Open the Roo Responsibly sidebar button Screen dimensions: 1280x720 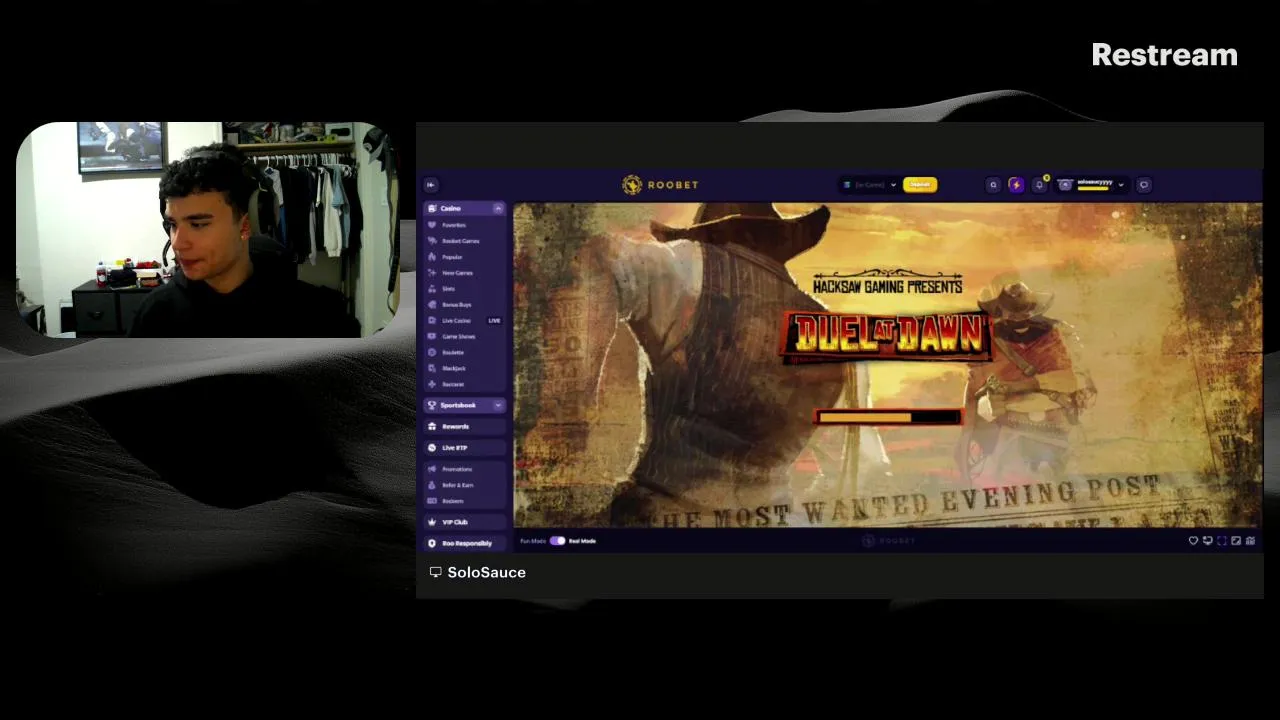coord(465,543)
